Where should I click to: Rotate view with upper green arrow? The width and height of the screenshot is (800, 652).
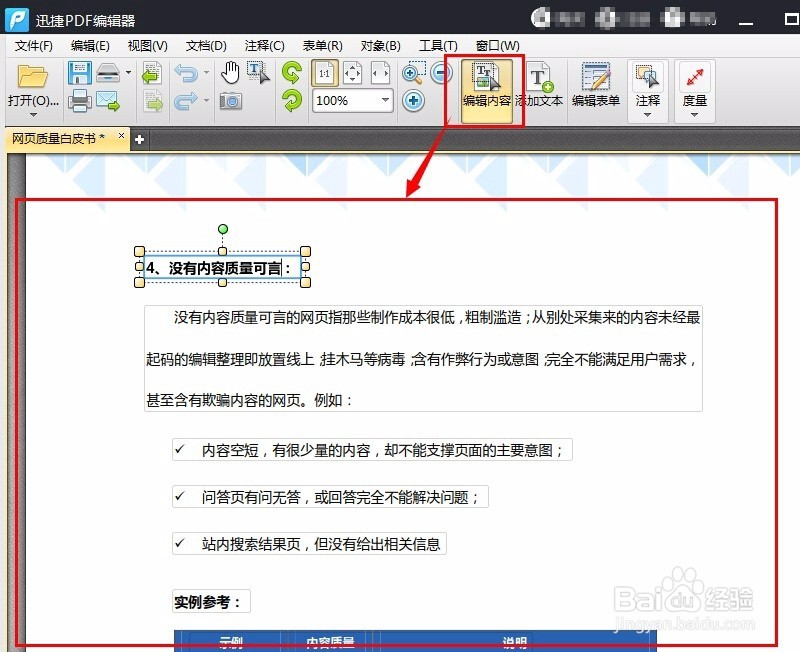291,73
